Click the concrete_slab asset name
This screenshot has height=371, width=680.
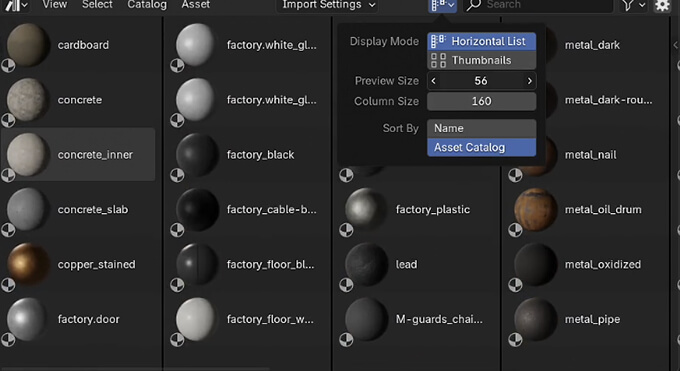(x=93, y=210)
